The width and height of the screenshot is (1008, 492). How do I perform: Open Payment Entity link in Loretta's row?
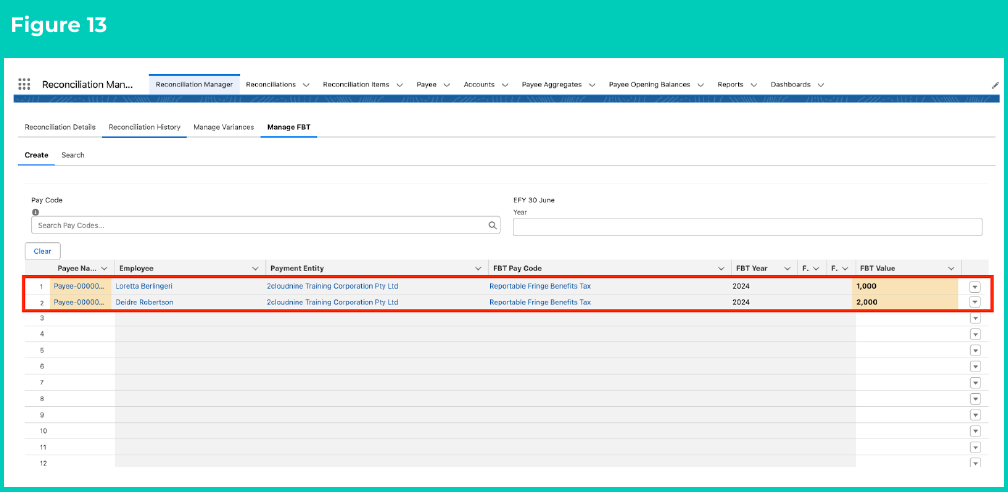click(x=332, y=286)
